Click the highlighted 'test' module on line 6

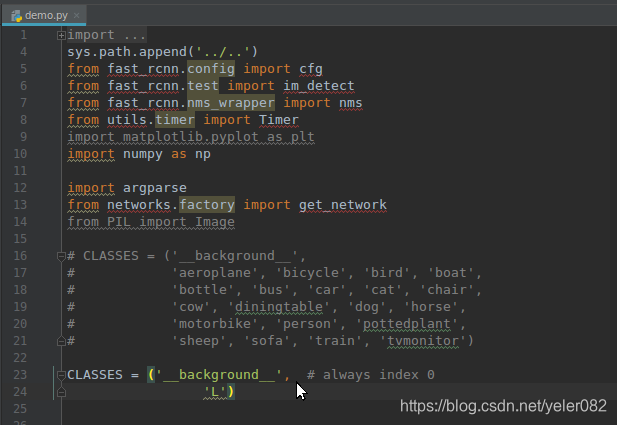pyautogui.click(x=203, y=86)
